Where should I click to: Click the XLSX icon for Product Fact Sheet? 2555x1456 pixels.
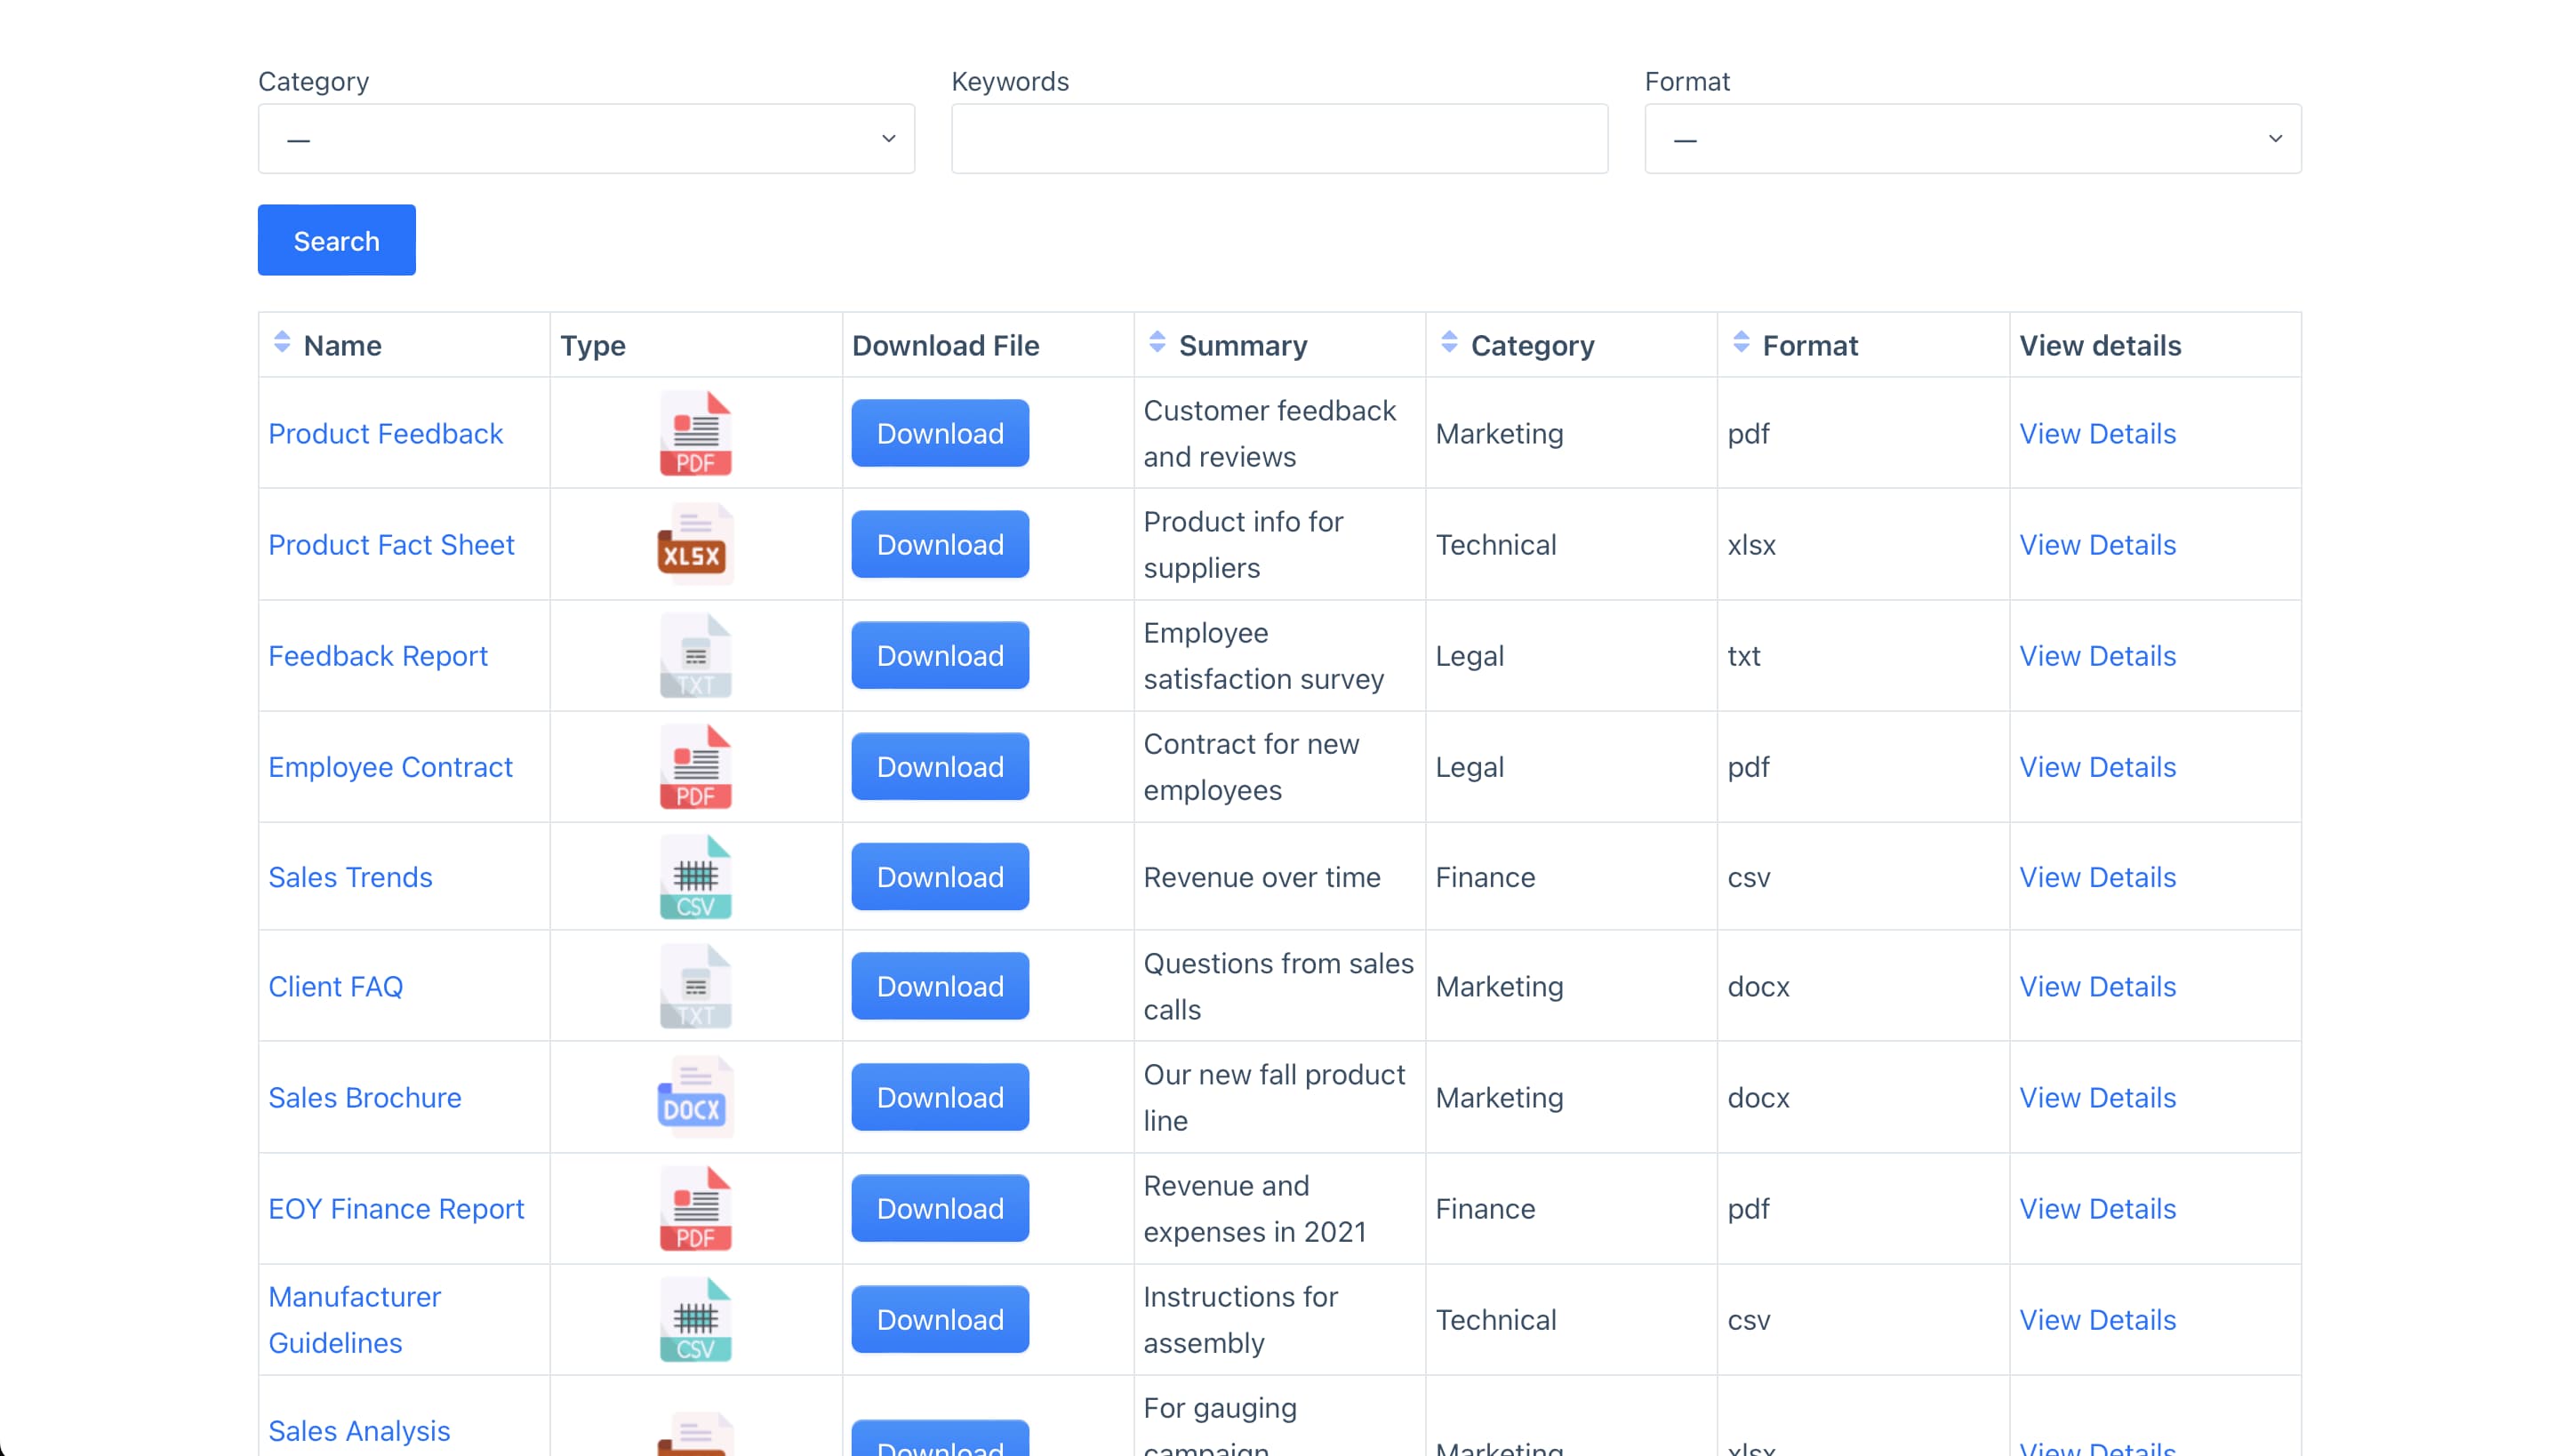tap(695, 544)
